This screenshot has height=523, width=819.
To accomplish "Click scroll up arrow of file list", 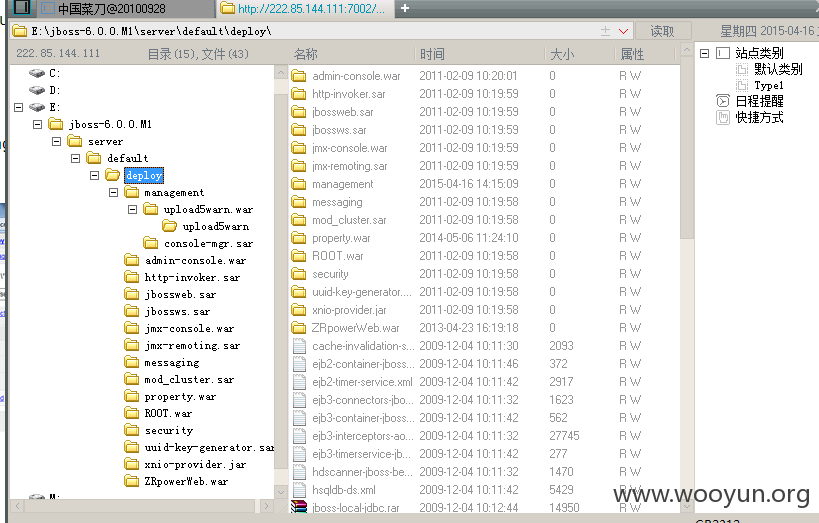I will pyautogui.click(x=687, y=51).
